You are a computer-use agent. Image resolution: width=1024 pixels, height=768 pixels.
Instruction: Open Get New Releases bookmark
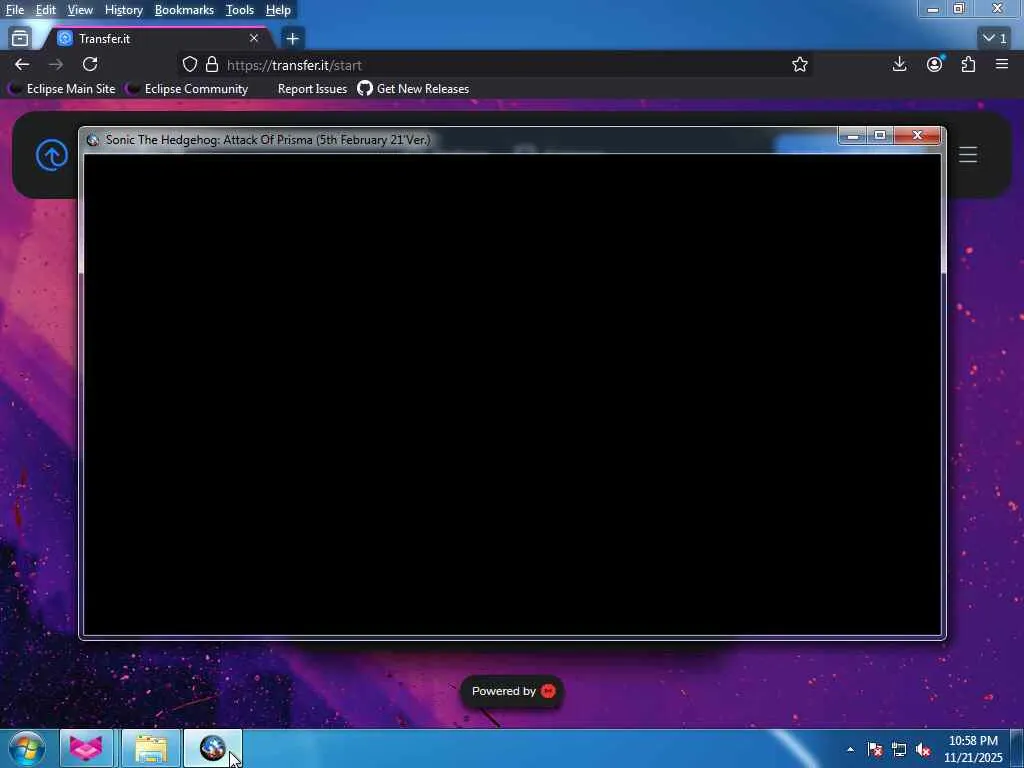pyautogui.click(x=413, y=89)
